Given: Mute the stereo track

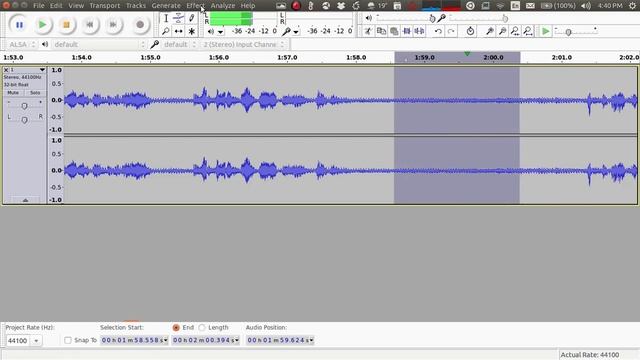Looking at the screenshot, I should point(13,93).
